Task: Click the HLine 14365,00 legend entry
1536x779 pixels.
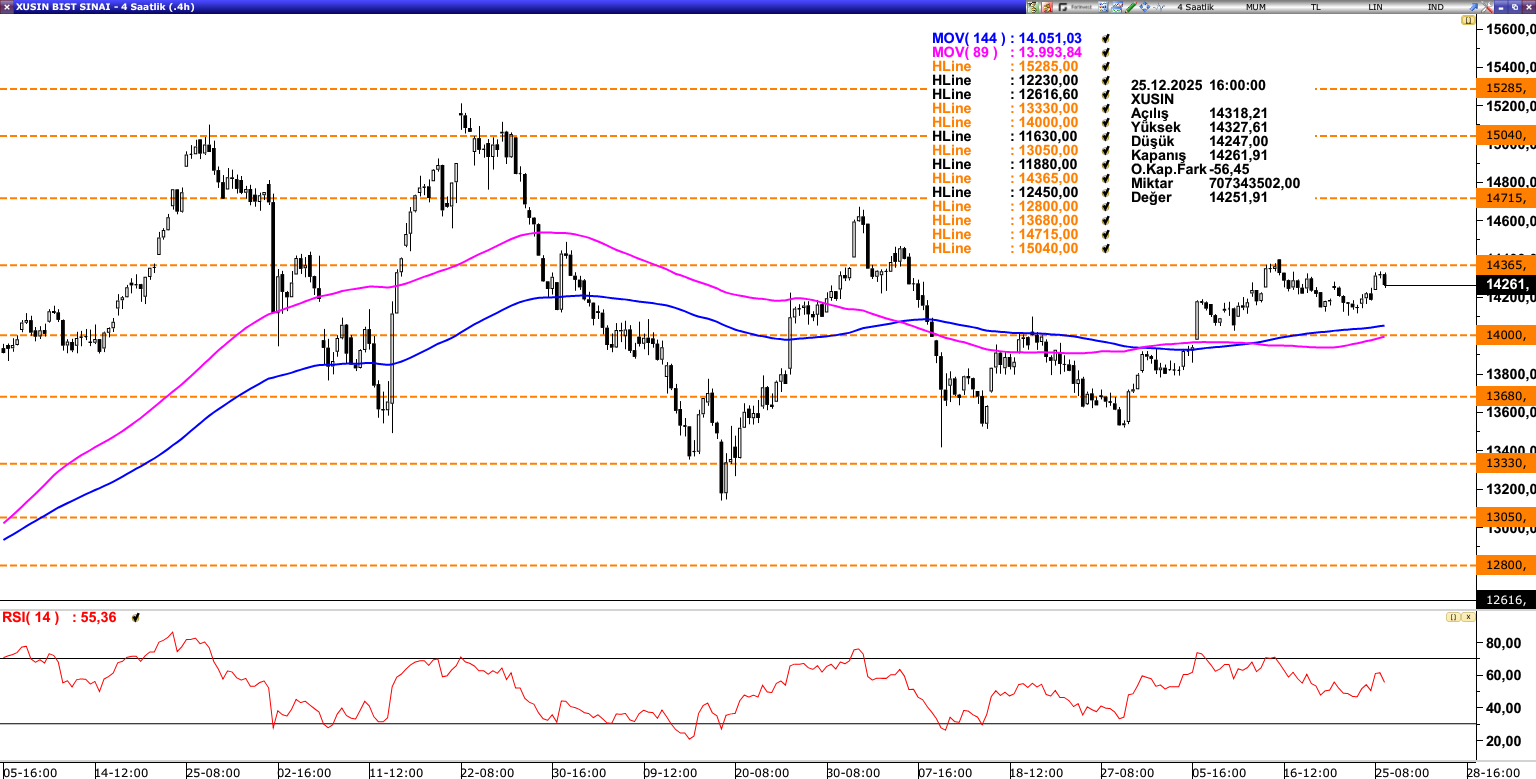Action: 1004,178
